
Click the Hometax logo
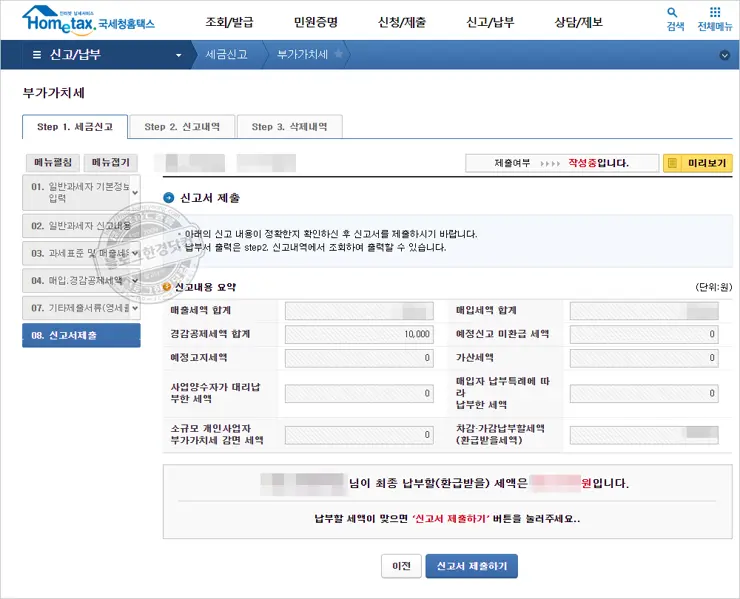tap(88, 20)
